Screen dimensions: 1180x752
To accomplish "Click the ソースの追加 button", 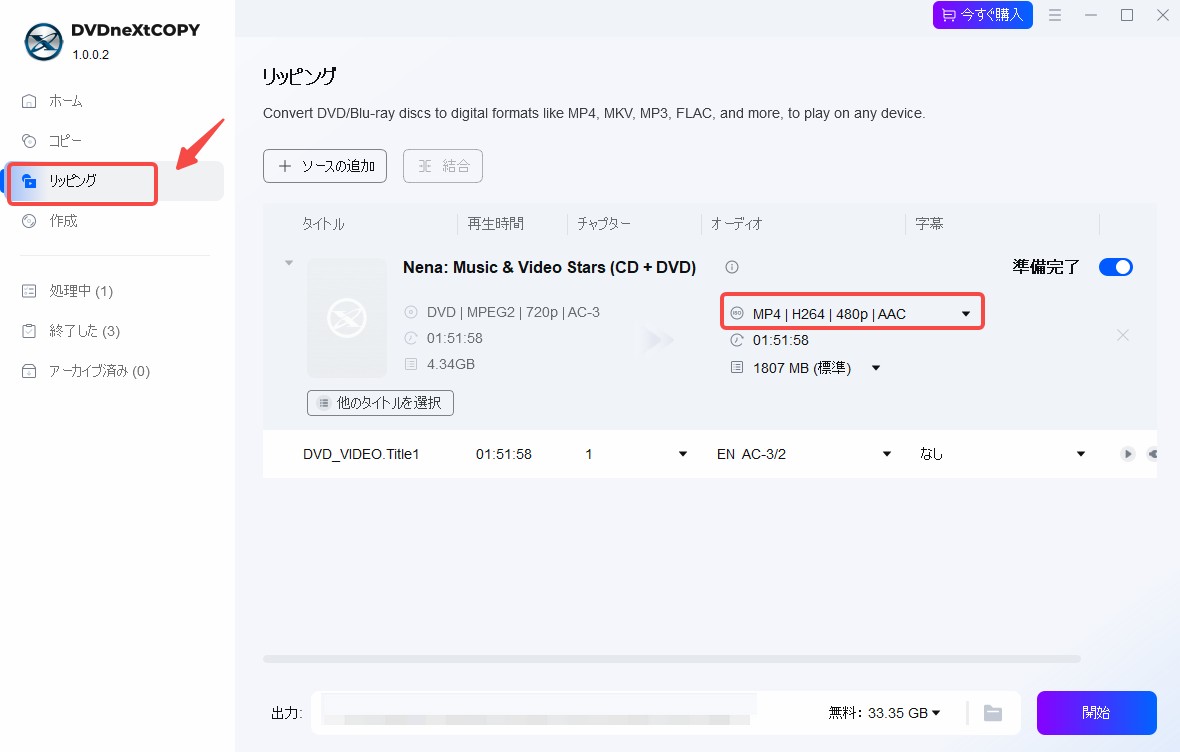I will coord(325,166).
